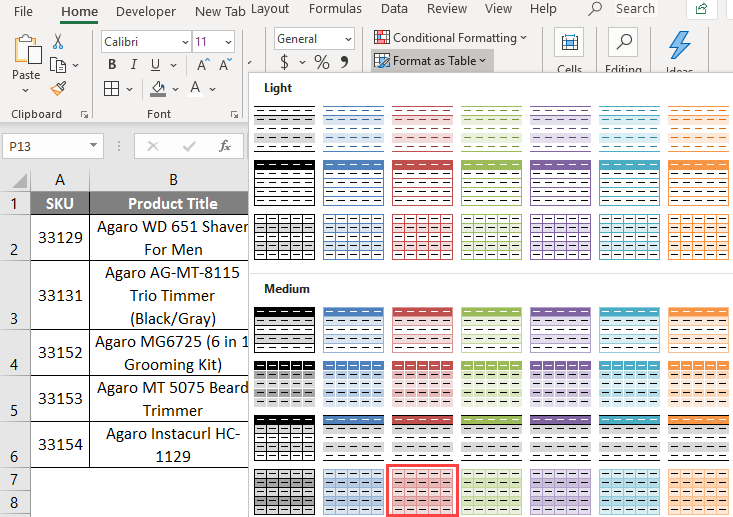733x517 pixels.
Task: Click the Paste clipboard icon
Action: click(27, 50)
